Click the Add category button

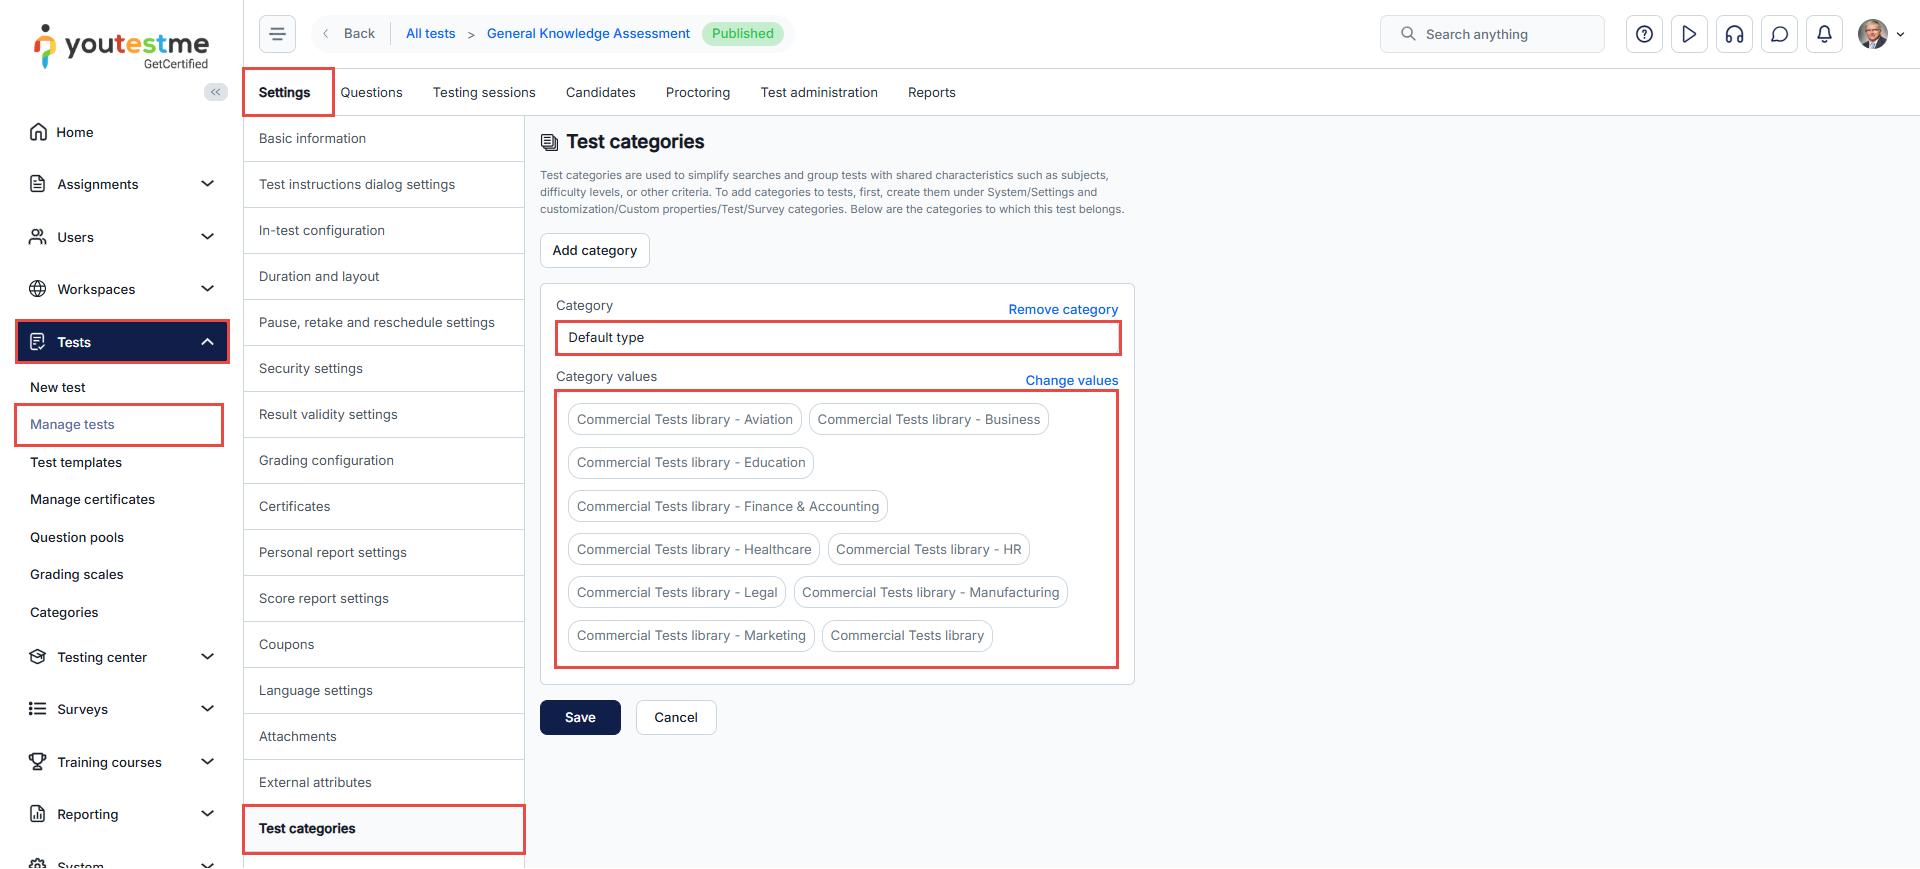594,251
